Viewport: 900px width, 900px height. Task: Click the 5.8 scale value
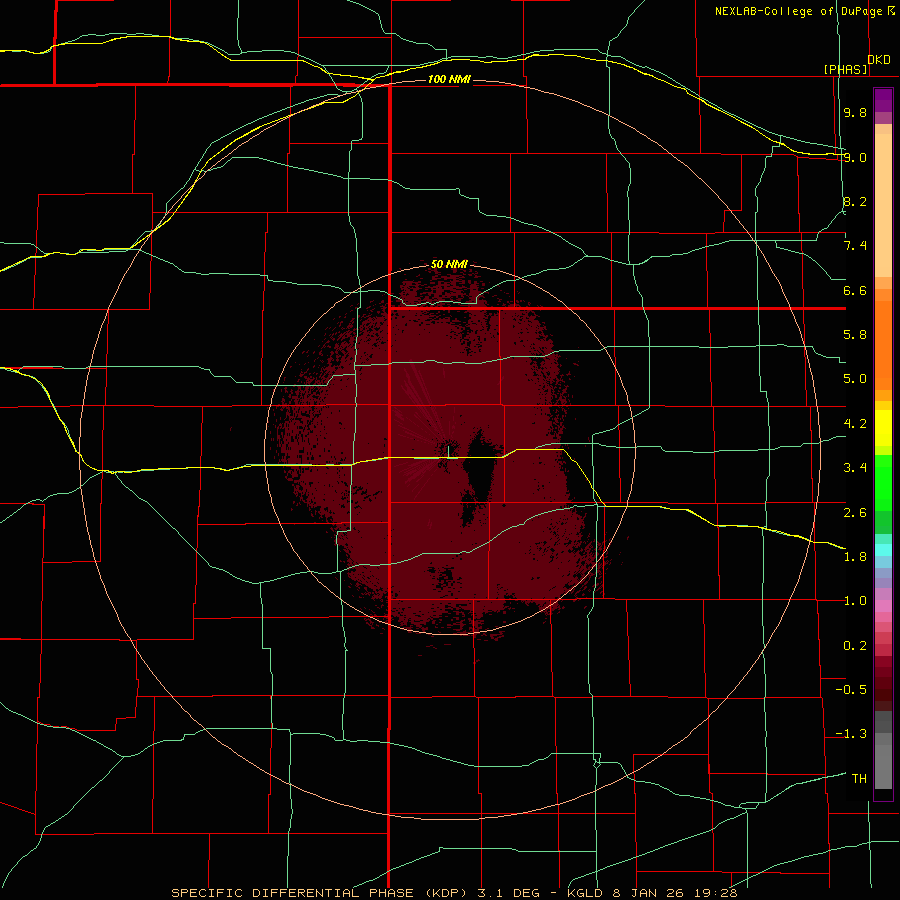point(855,335)
